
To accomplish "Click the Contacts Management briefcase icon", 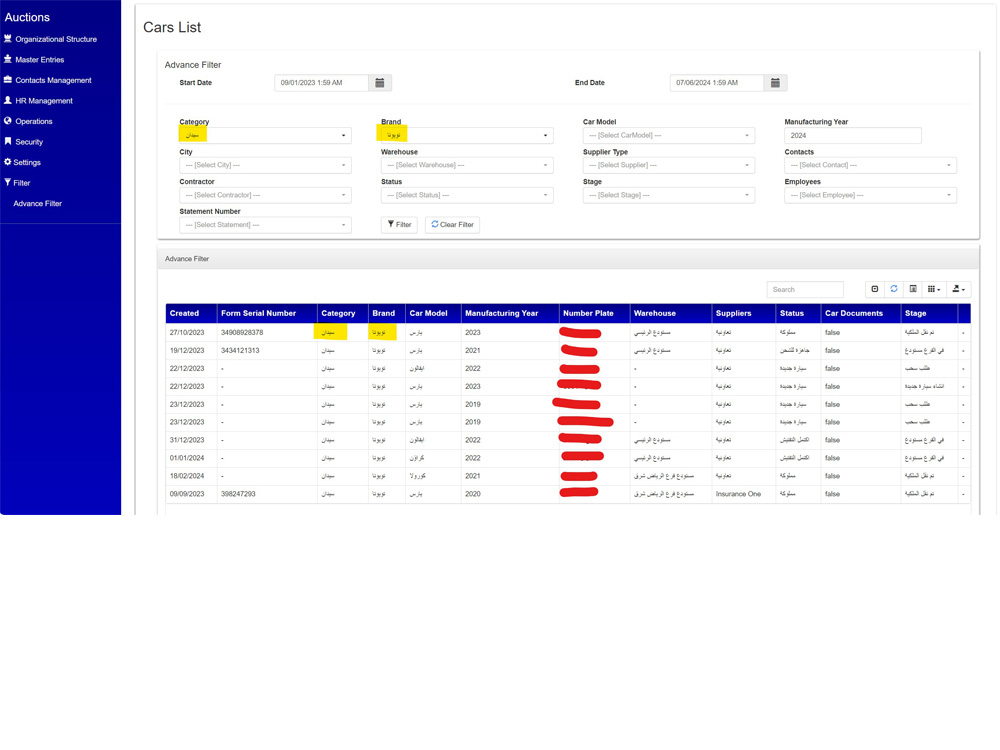I will click(8, 80).
